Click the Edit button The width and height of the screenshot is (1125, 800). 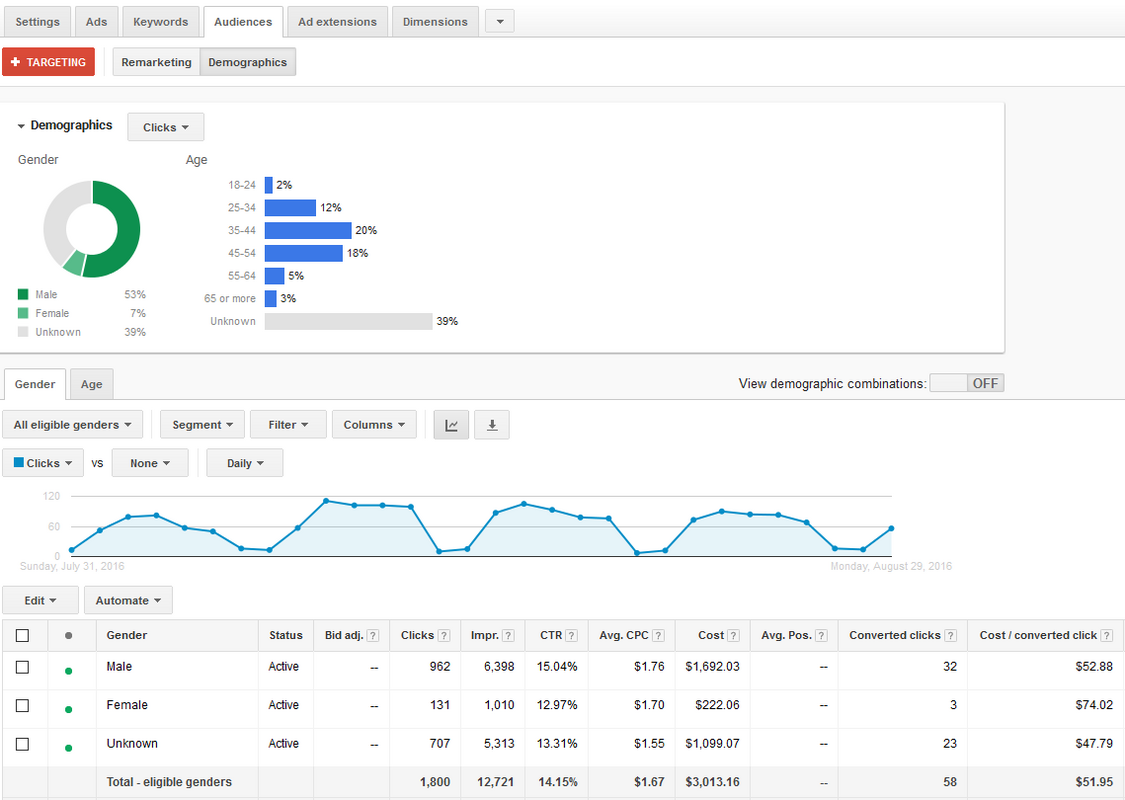(x=40, y=599)
